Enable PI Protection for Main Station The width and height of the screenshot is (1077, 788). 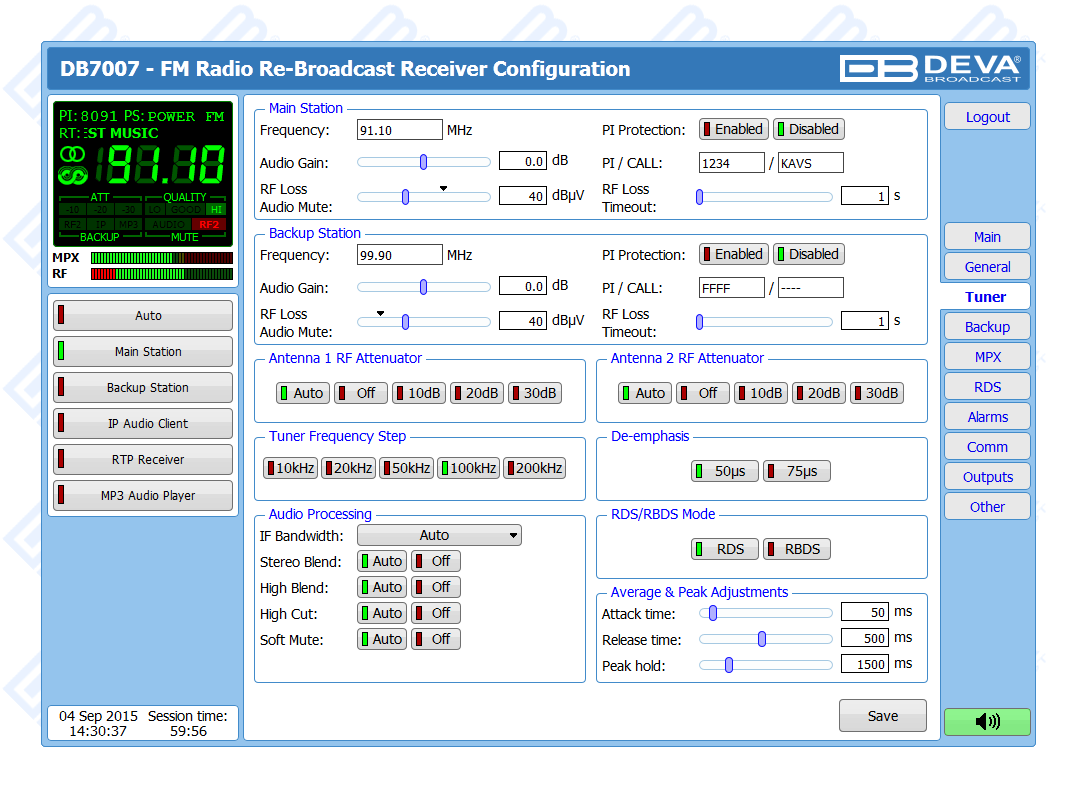733,129
